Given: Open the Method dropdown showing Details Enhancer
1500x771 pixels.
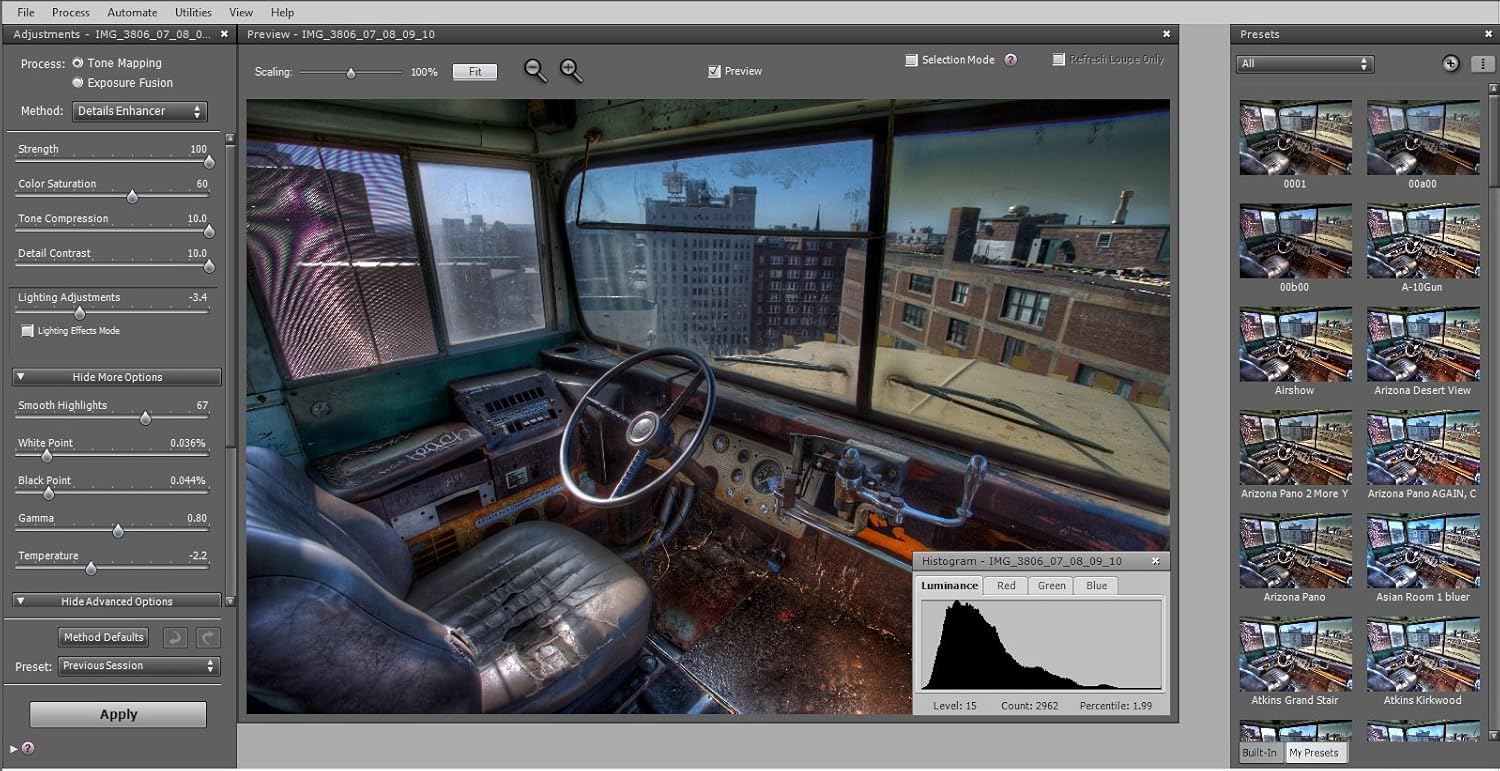Looking at the screenshot, I should pos(140,111).
